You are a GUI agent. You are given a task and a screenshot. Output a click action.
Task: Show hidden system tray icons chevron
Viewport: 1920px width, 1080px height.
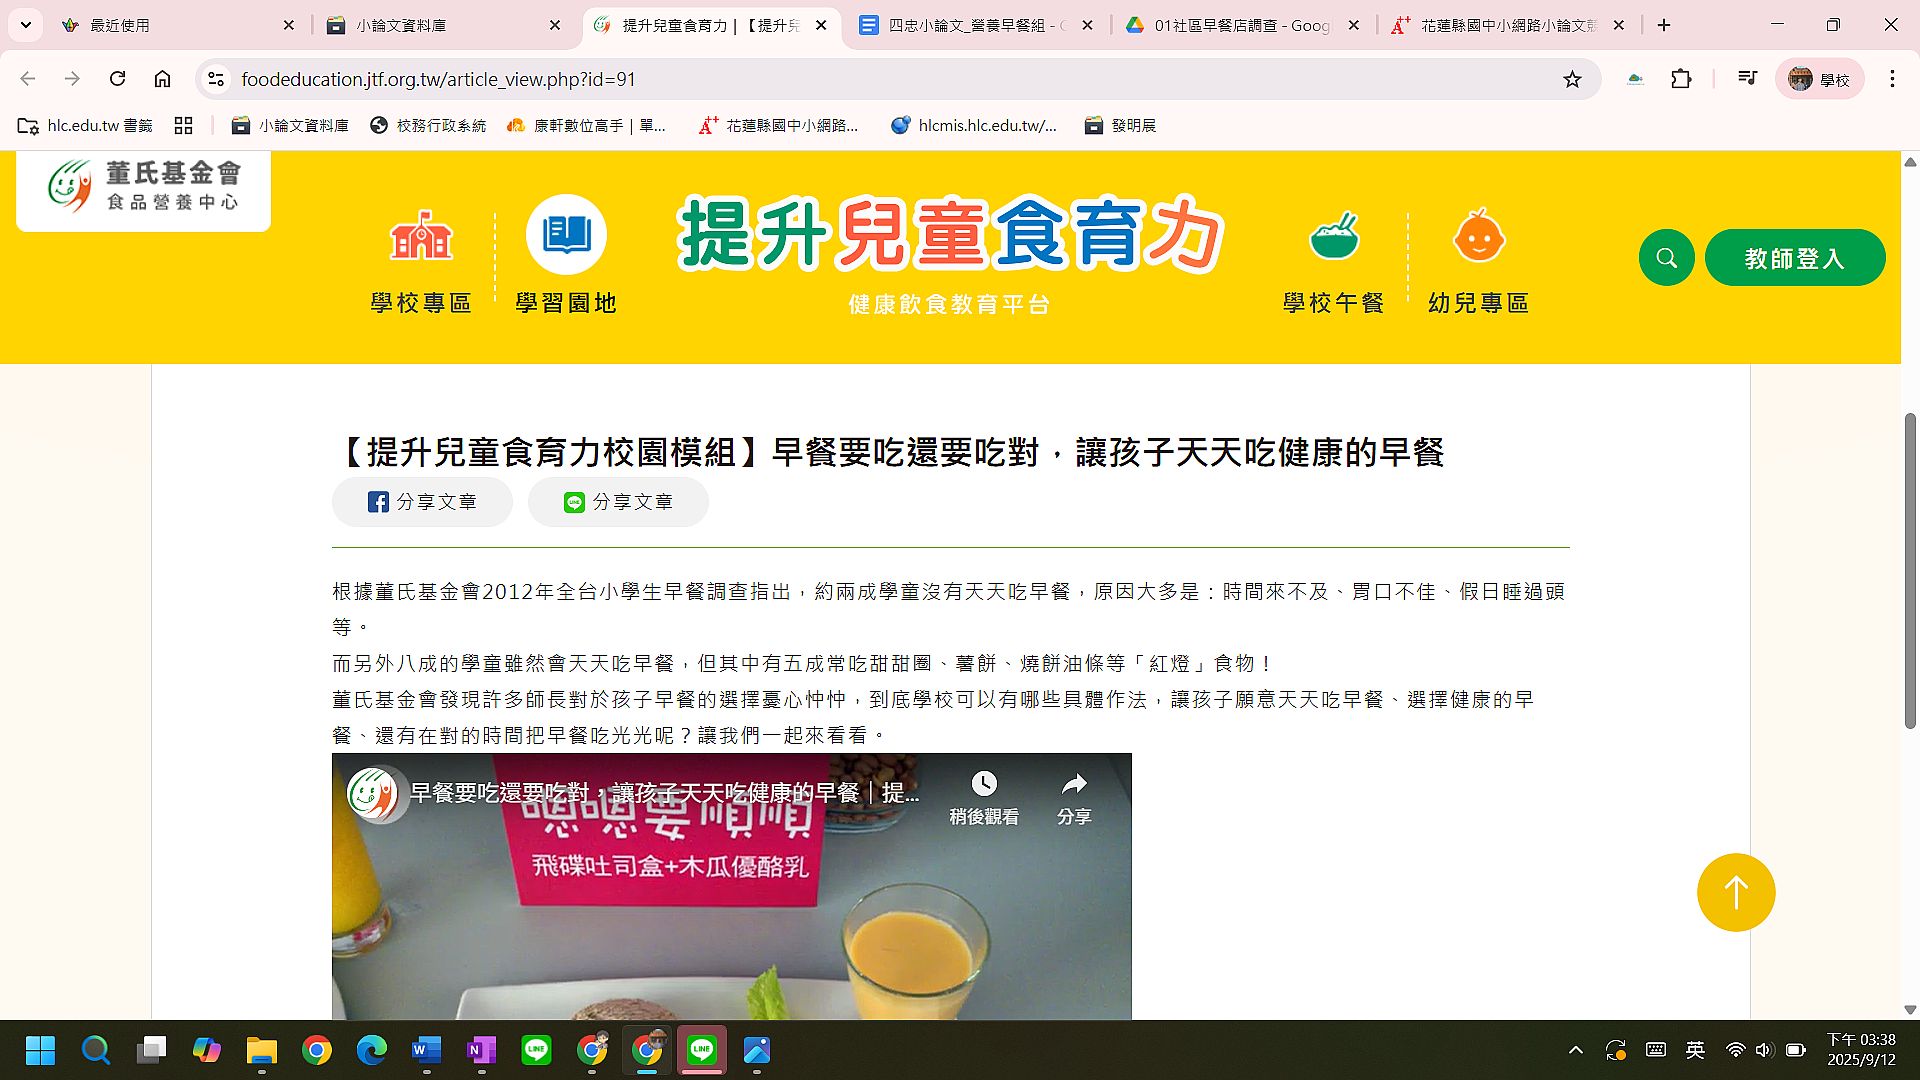pos(1576,1050)
